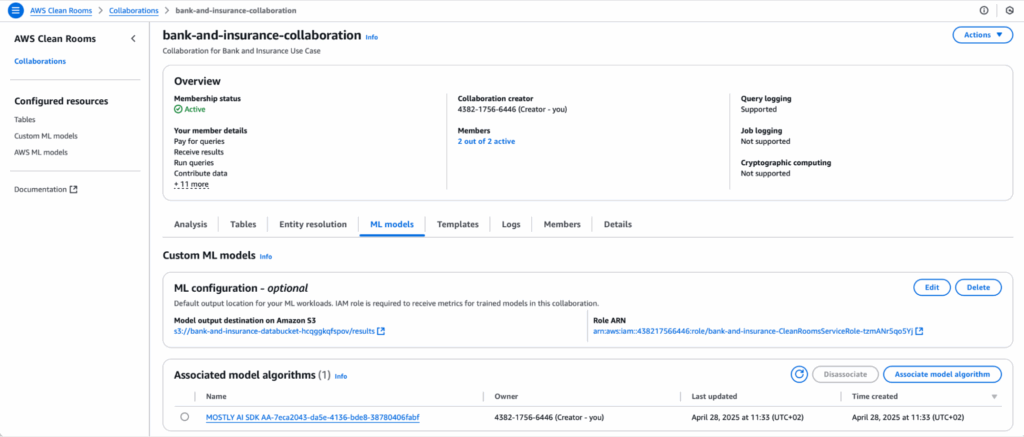Open MOSTLY AI SDK algorithm link
This screenshot has height=437, width=1024.
pos(312,417)
